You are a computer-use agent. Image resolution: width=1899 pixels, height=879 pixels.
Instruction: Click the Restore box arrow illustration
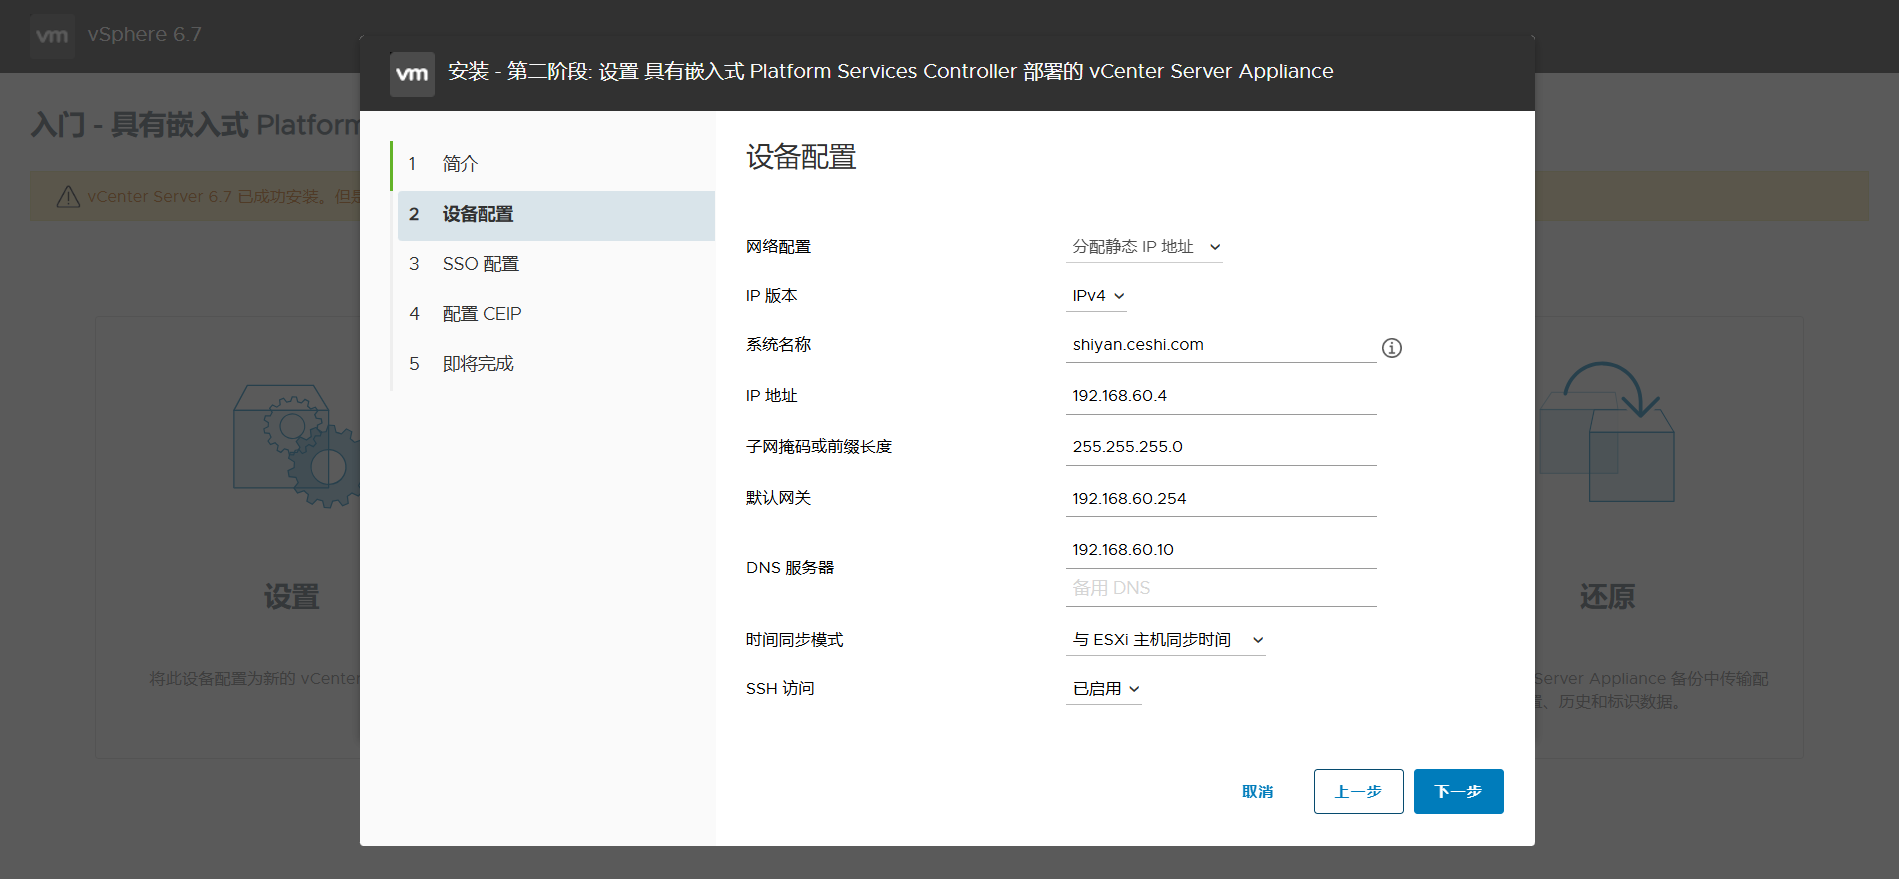pyautogui.click(x=1607, y=432)
